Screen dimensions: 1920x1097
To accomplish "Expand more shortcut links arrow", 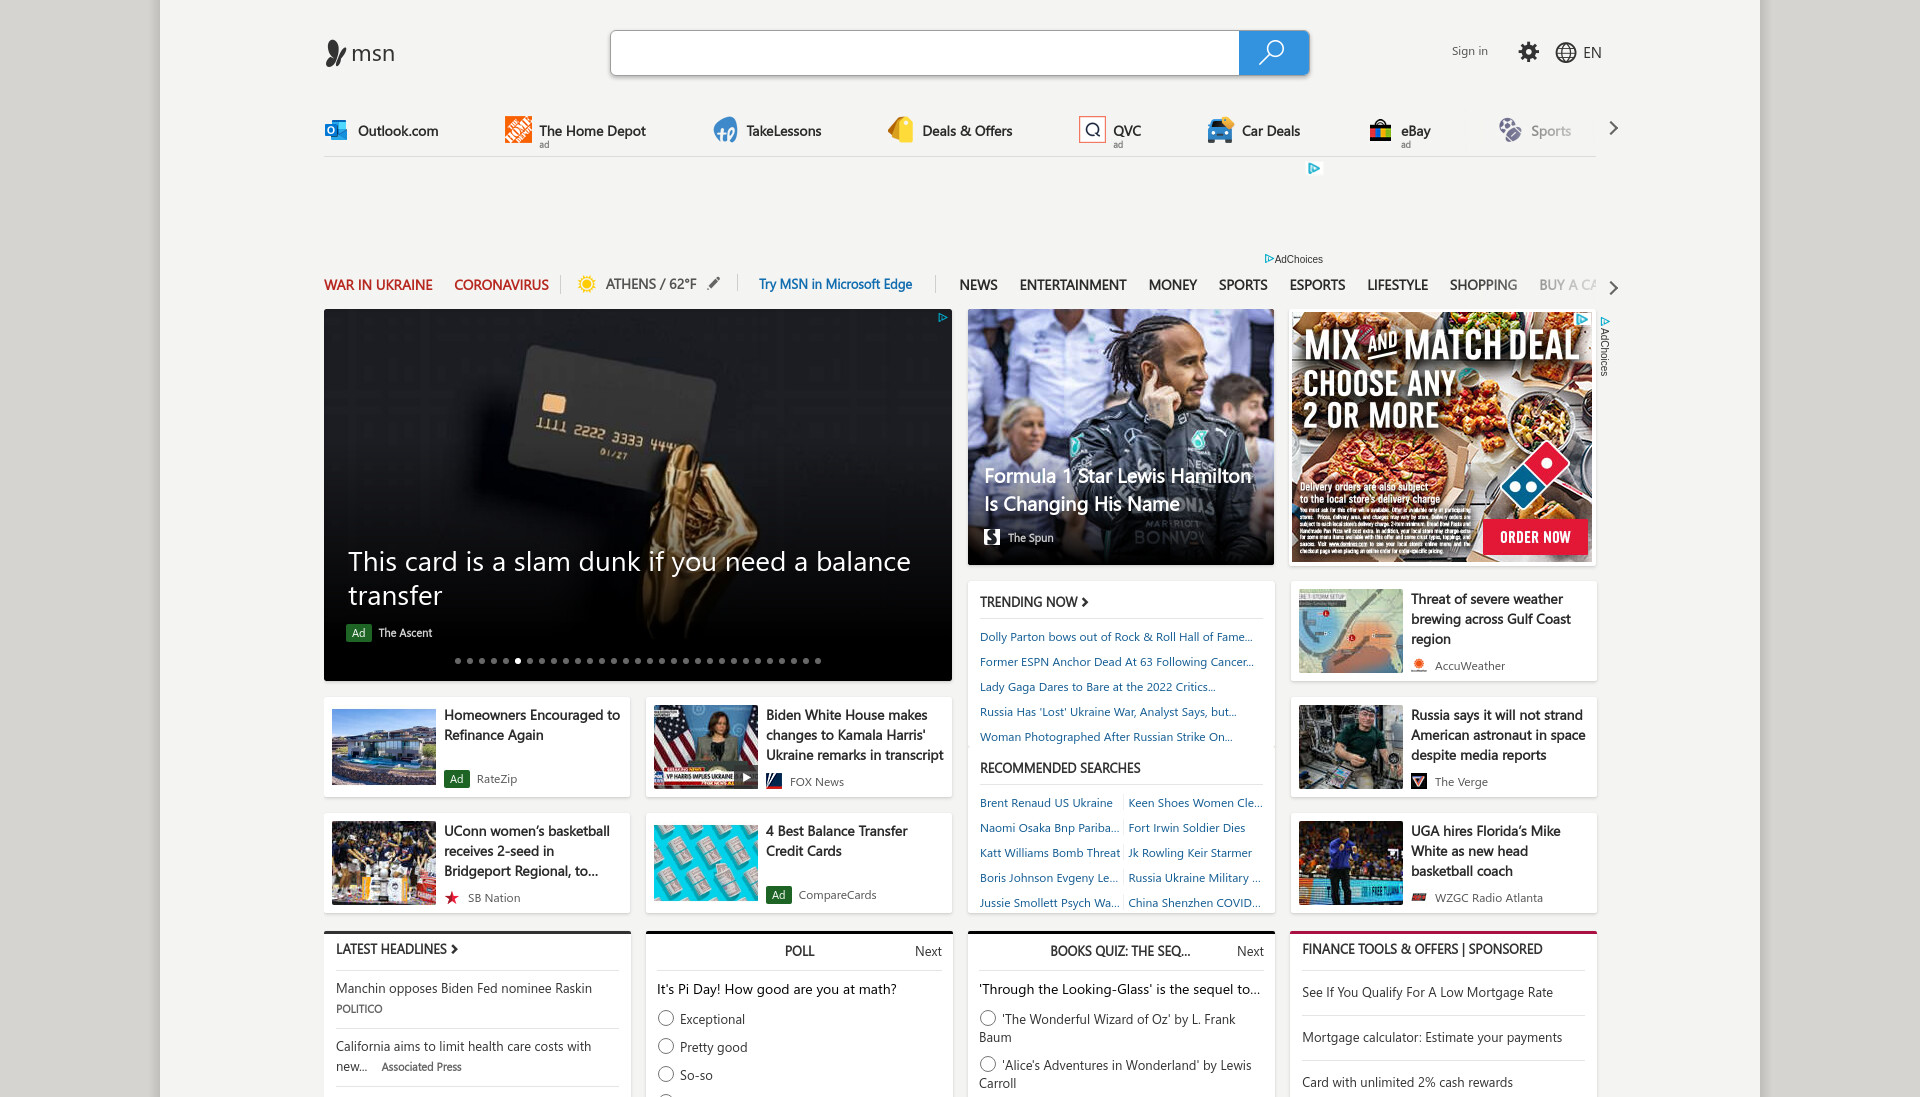I will coord(1613,128).
